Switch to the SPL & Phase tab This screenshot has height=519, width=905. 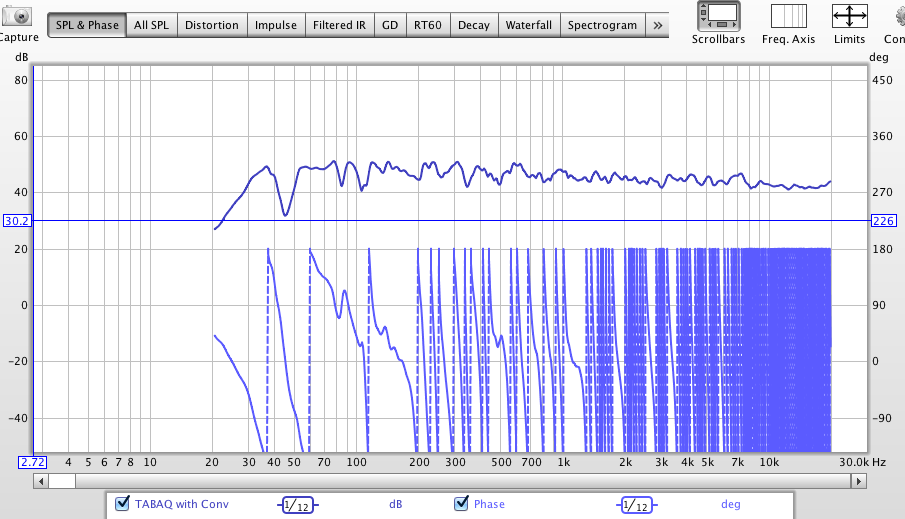tap(87, 25)
